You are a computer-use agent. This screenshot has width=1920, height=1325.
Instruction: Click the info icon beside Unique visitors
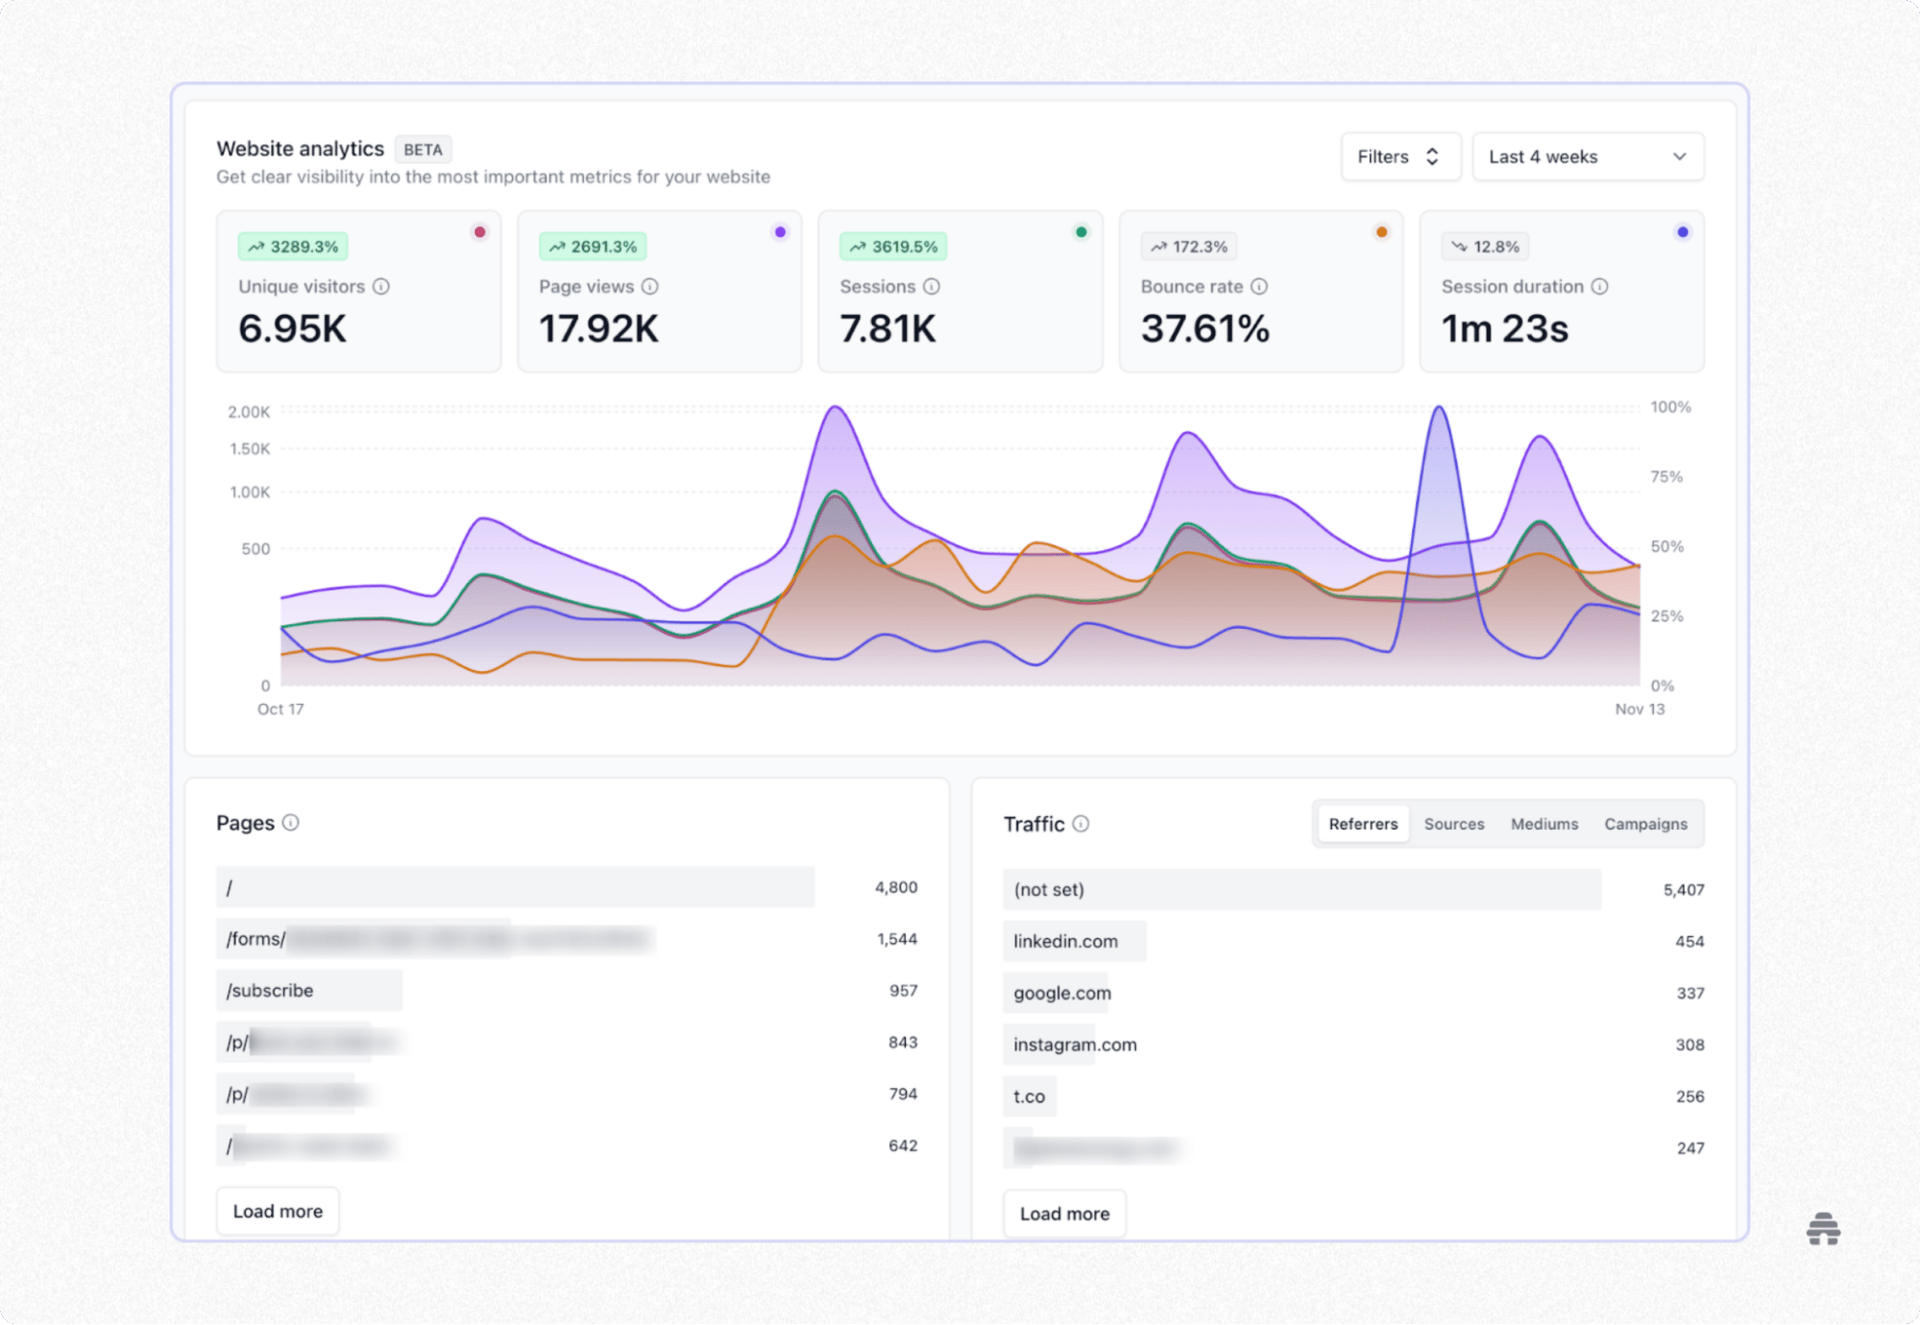380,286
